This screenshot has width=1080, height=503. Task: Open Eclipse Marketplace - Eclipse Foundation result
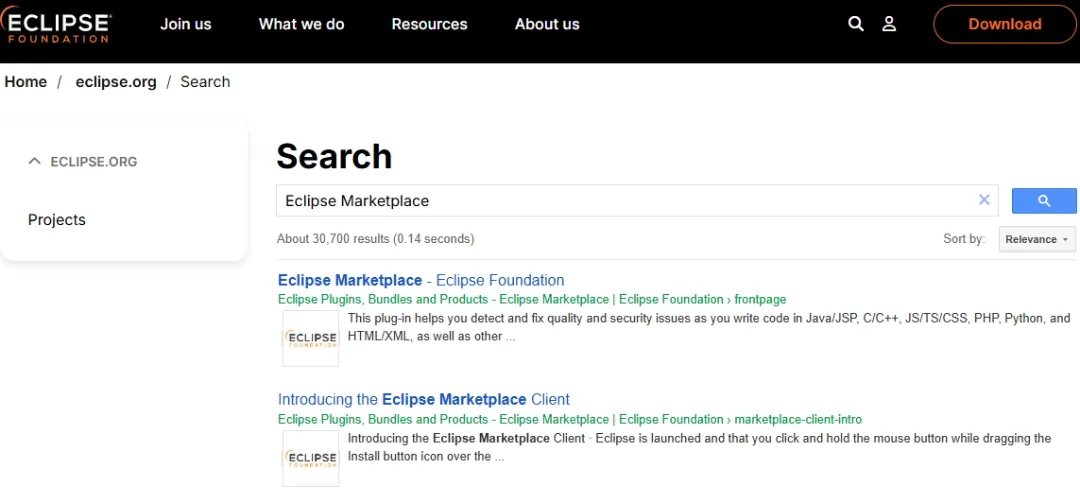[421, 280]
